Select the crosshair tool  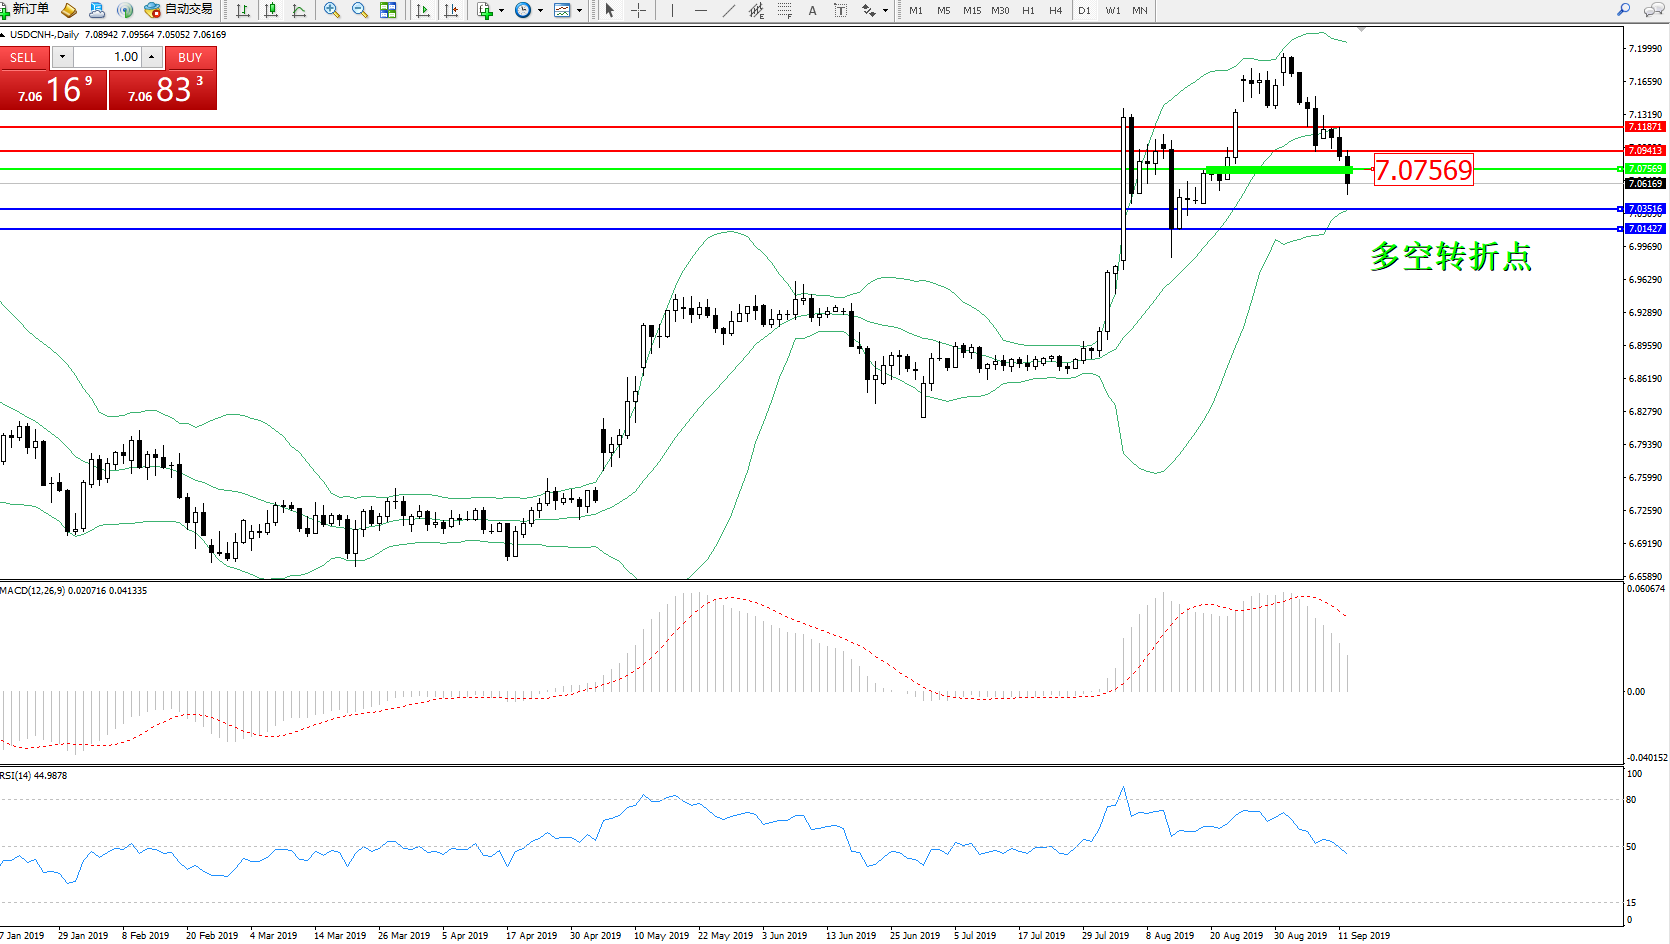638,10
